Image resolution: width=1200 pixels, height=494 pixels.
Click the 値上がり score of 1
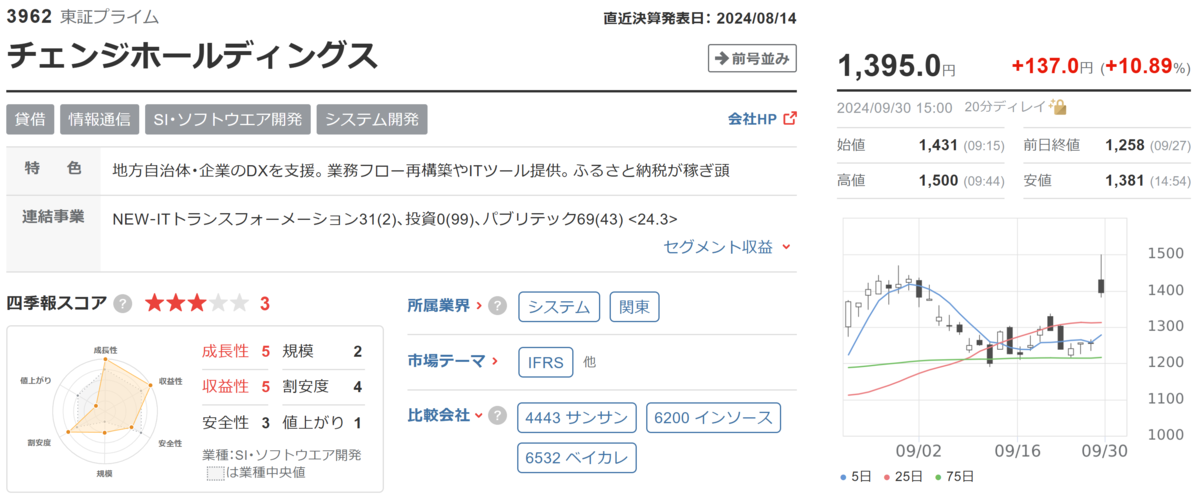pyautogui.click(x=357, y=422)
